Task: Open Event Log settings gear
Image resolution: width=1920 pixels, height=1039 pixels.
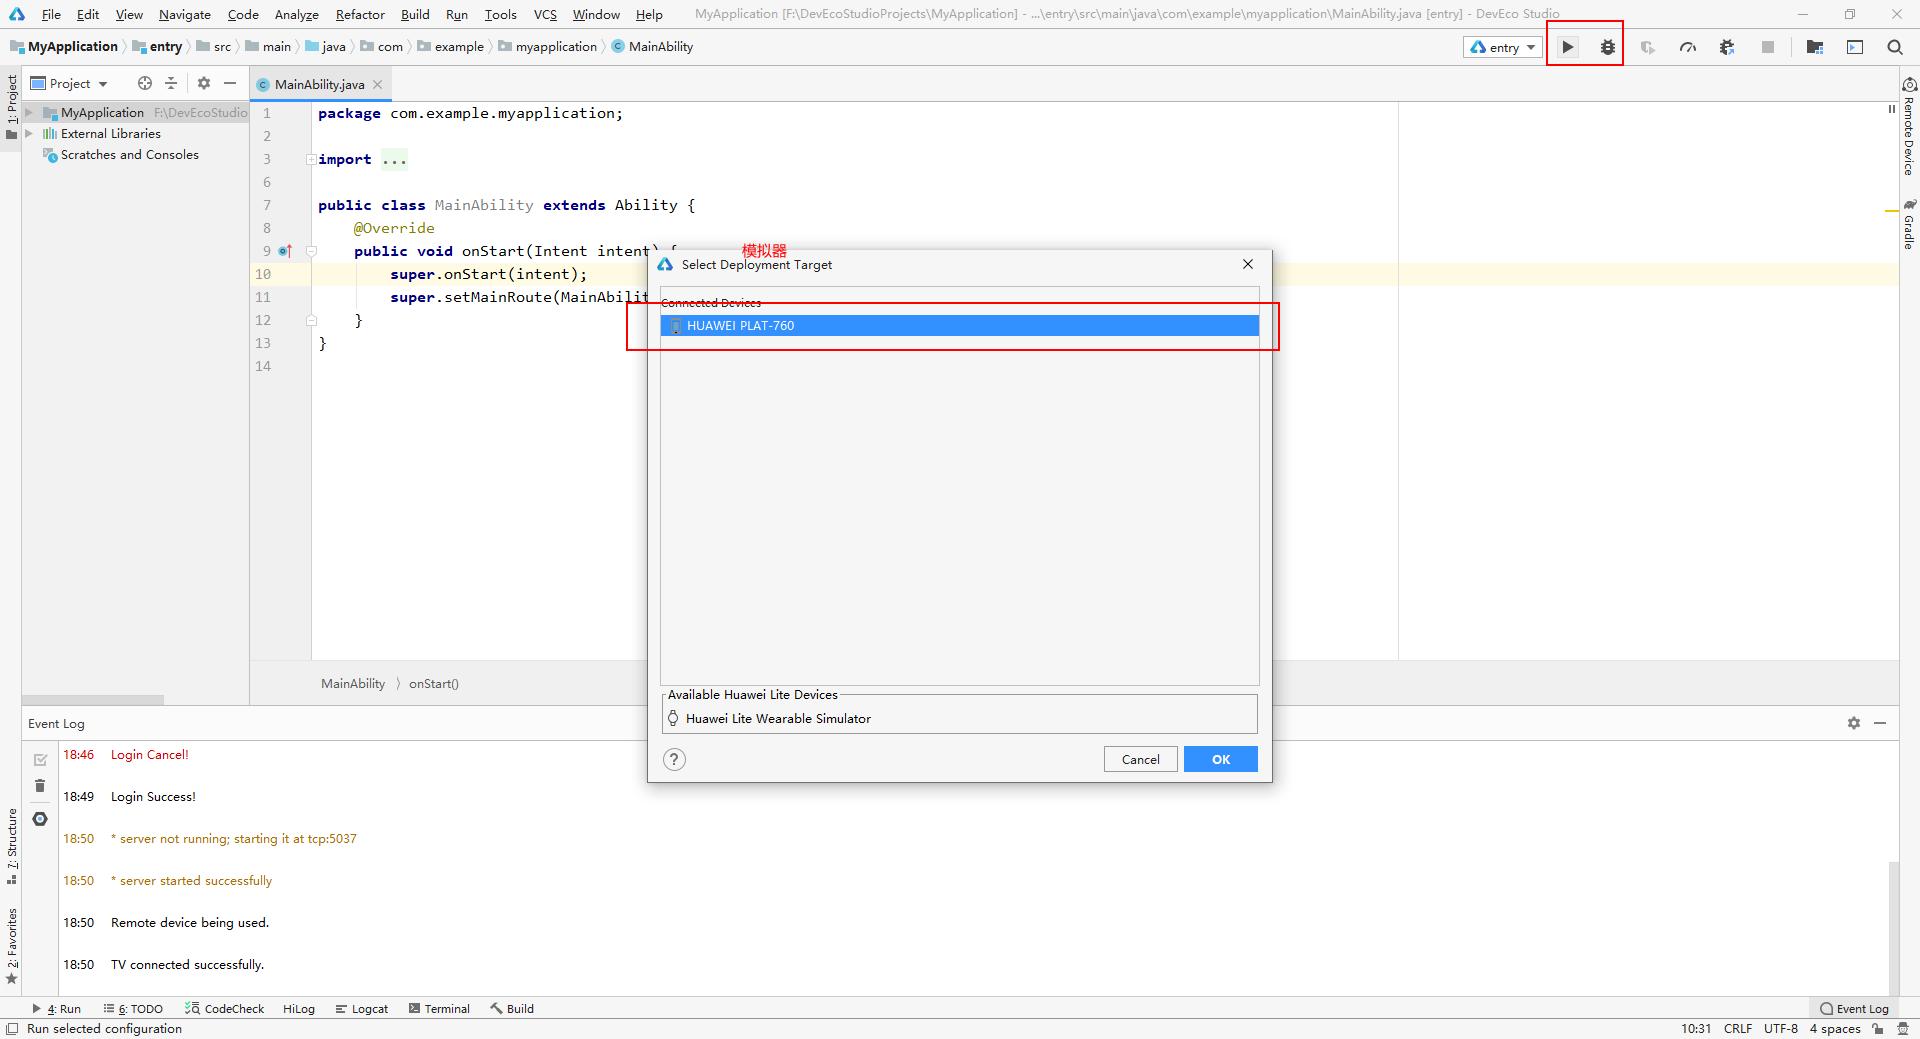Action: [x=1853, y=723]
